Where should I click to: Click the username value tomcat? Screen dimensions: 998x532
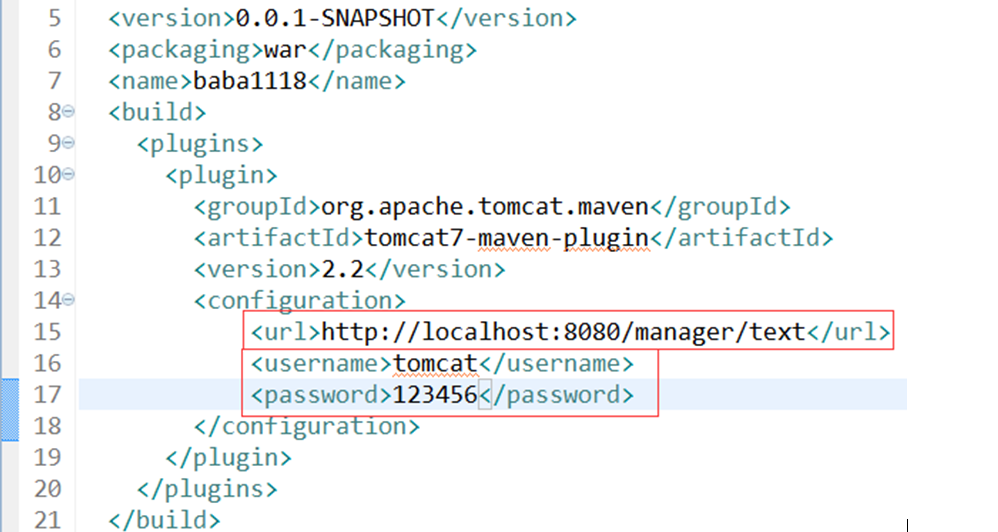(x=435, y=363)
